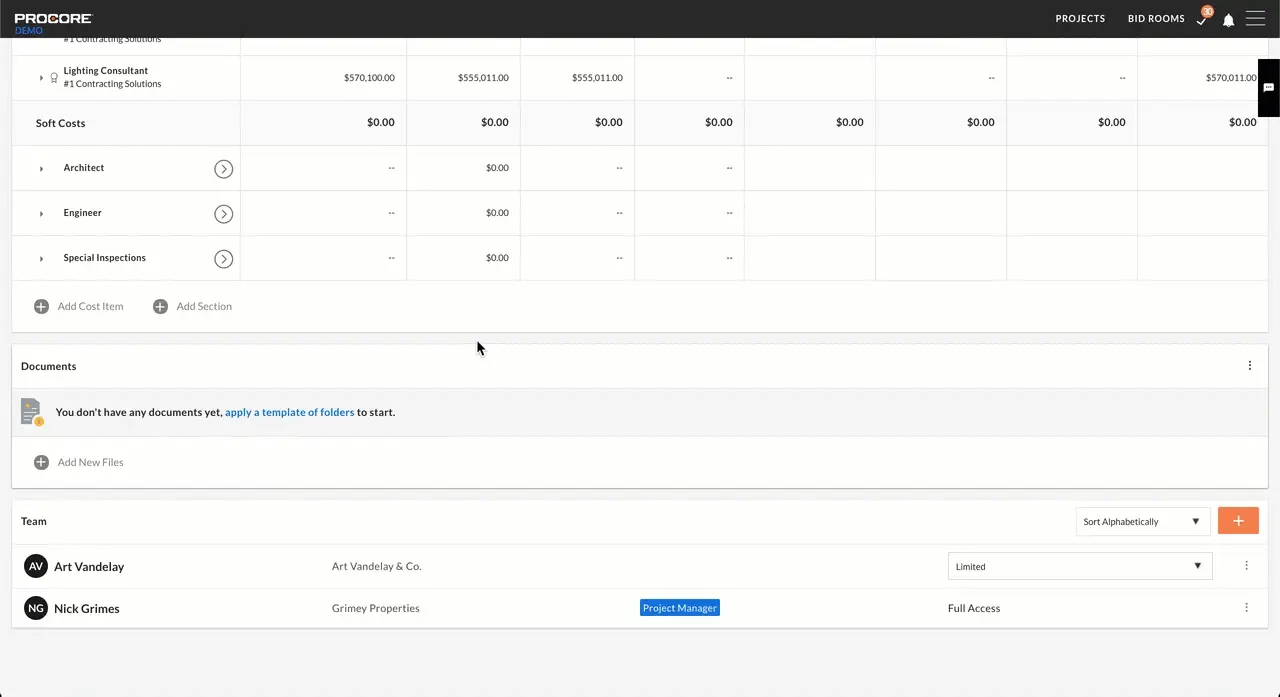
Task: Click the Architect label
Action: [84, 168]
